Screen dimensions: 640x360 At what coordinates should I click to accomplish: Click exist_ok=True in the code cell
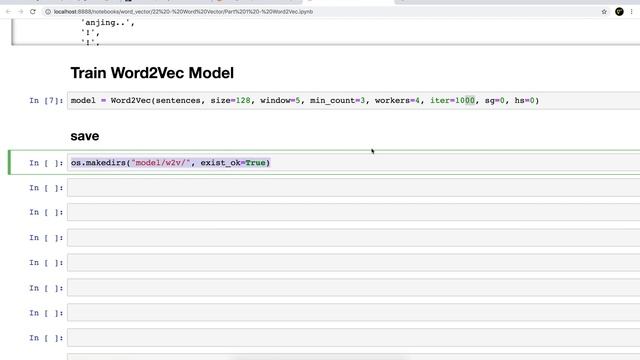click(x=233, y=162)
